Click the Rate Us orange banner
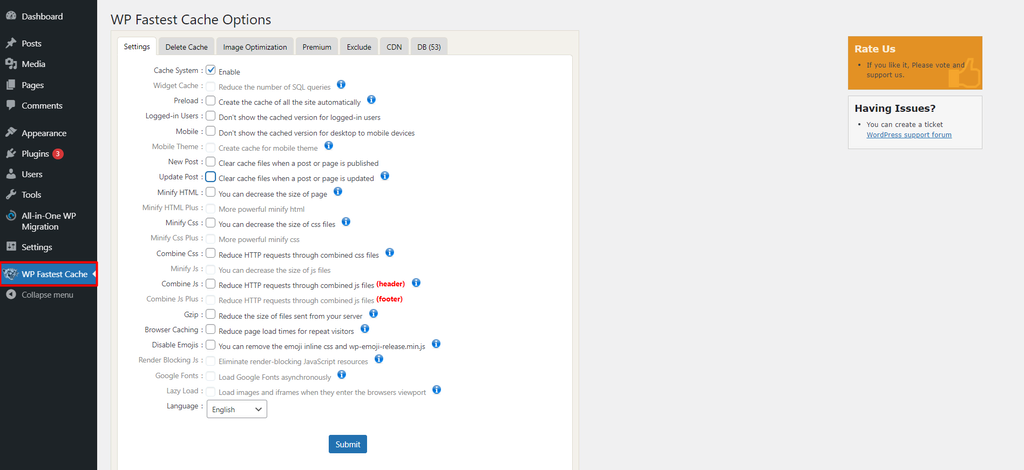Screen dimensions: 1024x470 pos(915,63)
